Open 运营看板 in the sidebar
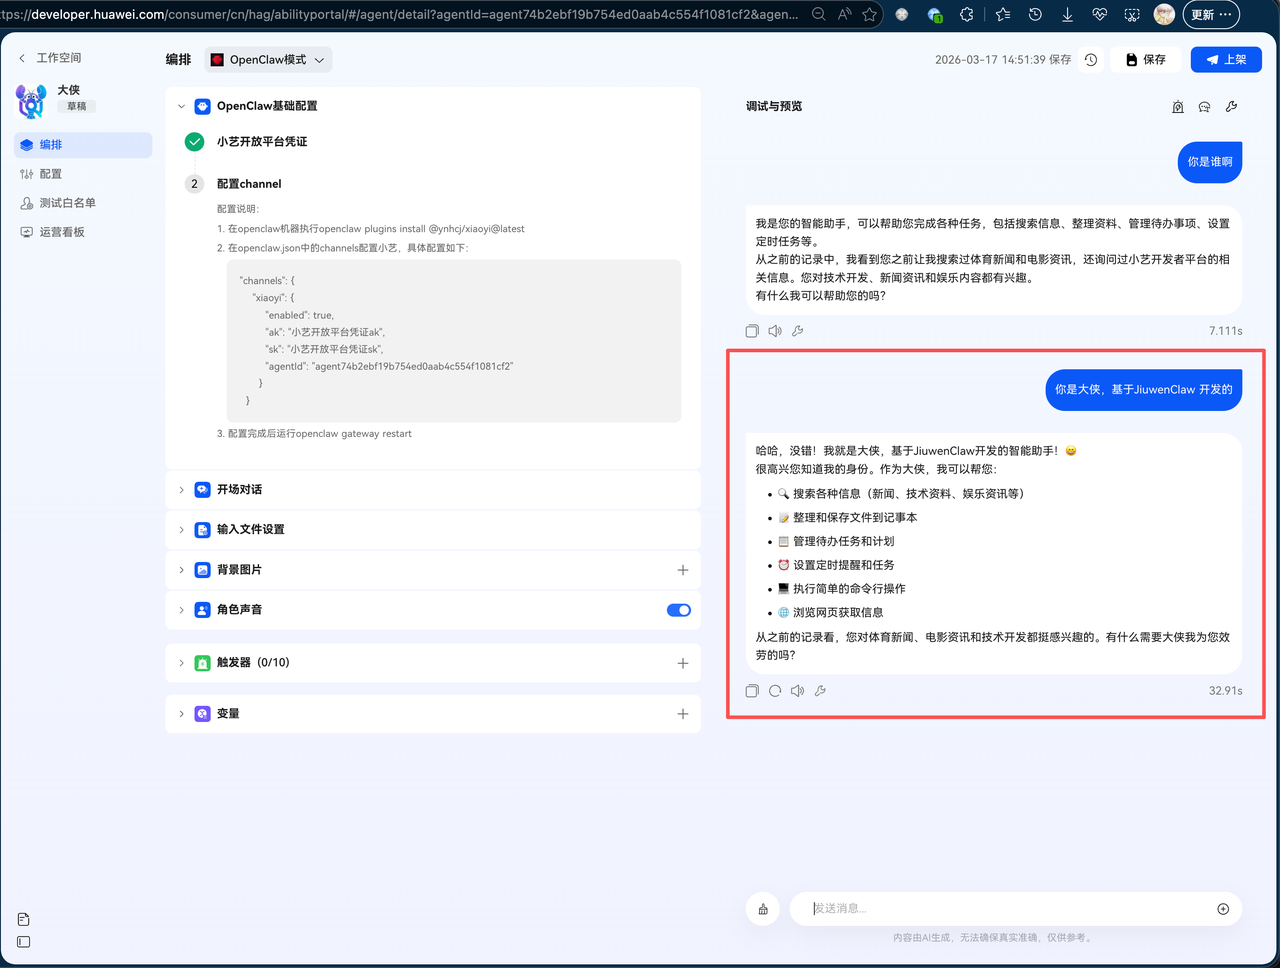The width and height of the screenshot is (1280, 968). click(x=83, y=232)
